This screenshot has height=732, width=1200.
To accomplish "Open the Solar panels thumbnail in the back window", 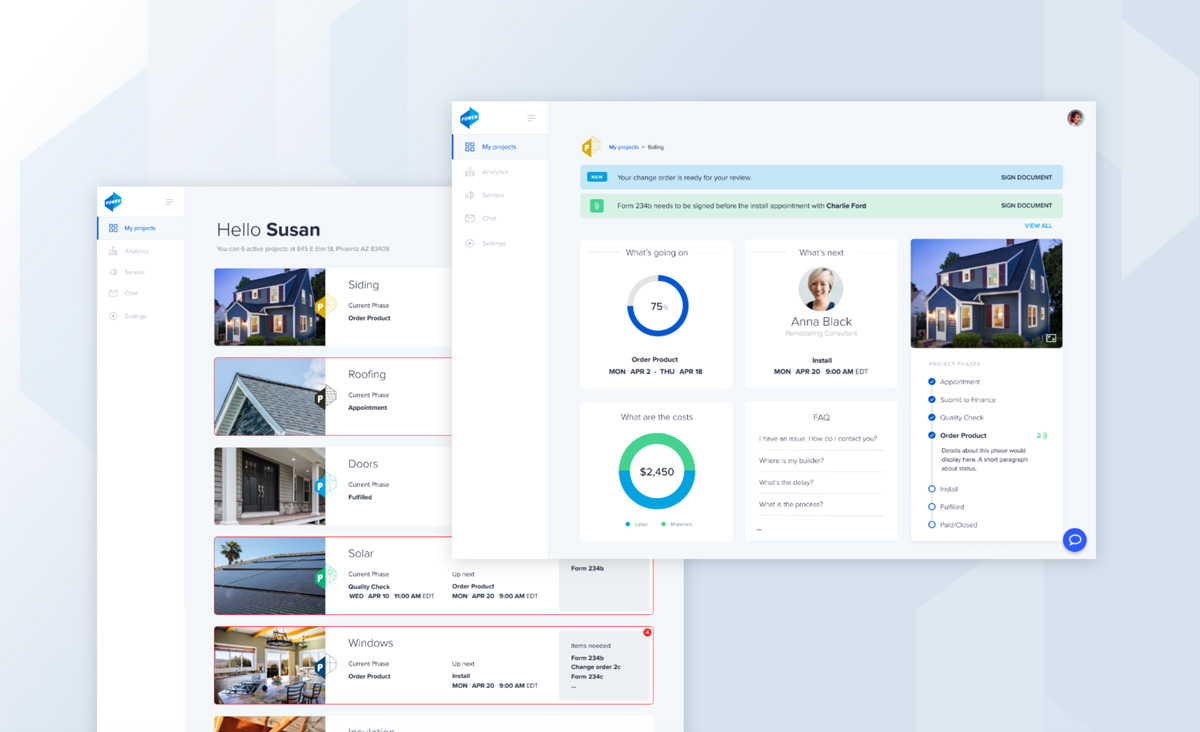I will click(269, 576).
